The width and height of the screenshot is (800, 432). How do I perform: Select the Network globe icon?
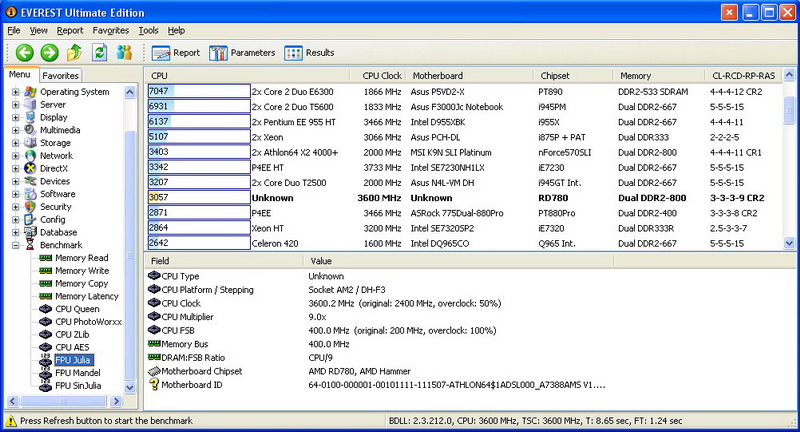31,156
